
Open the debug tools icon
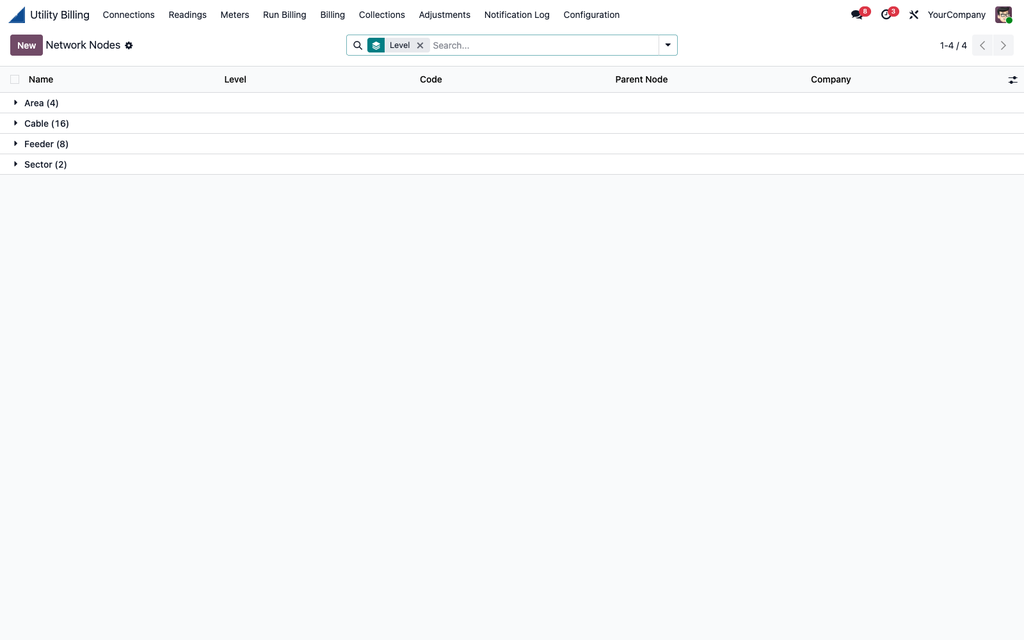click(x=914, y=14)
